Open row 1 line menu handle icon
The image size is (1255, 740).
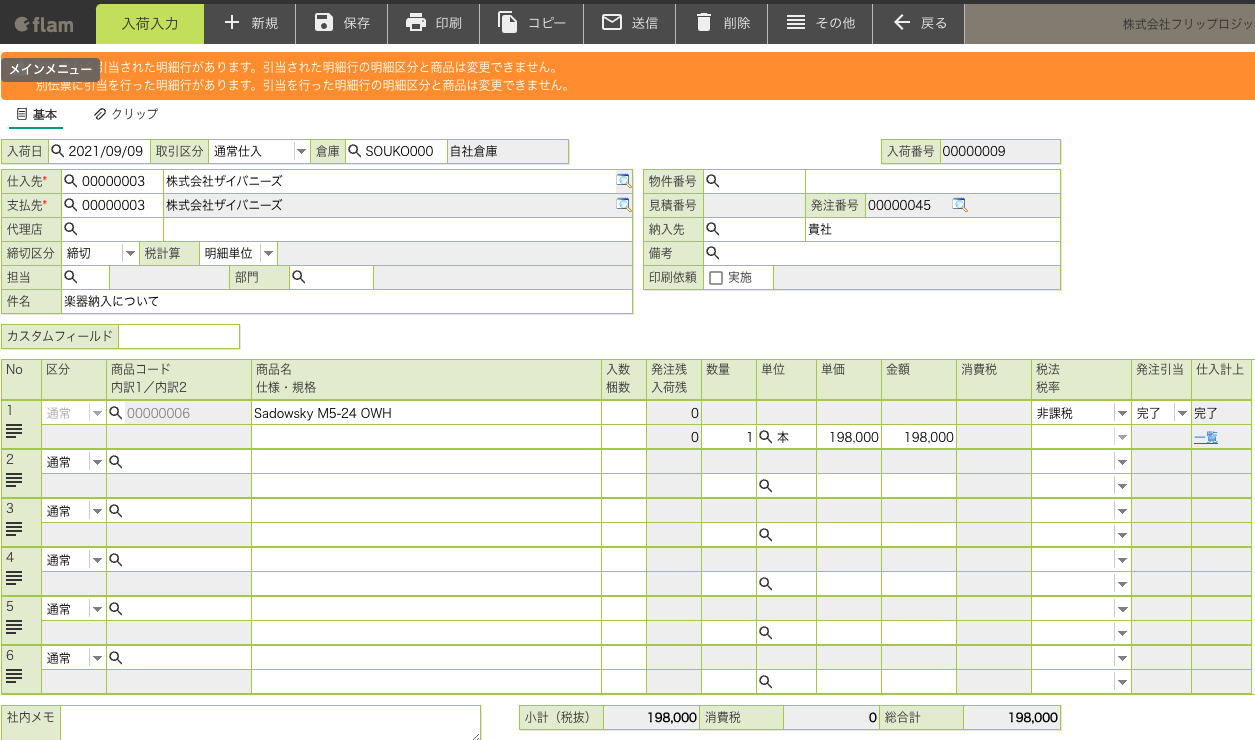[14, 431]
